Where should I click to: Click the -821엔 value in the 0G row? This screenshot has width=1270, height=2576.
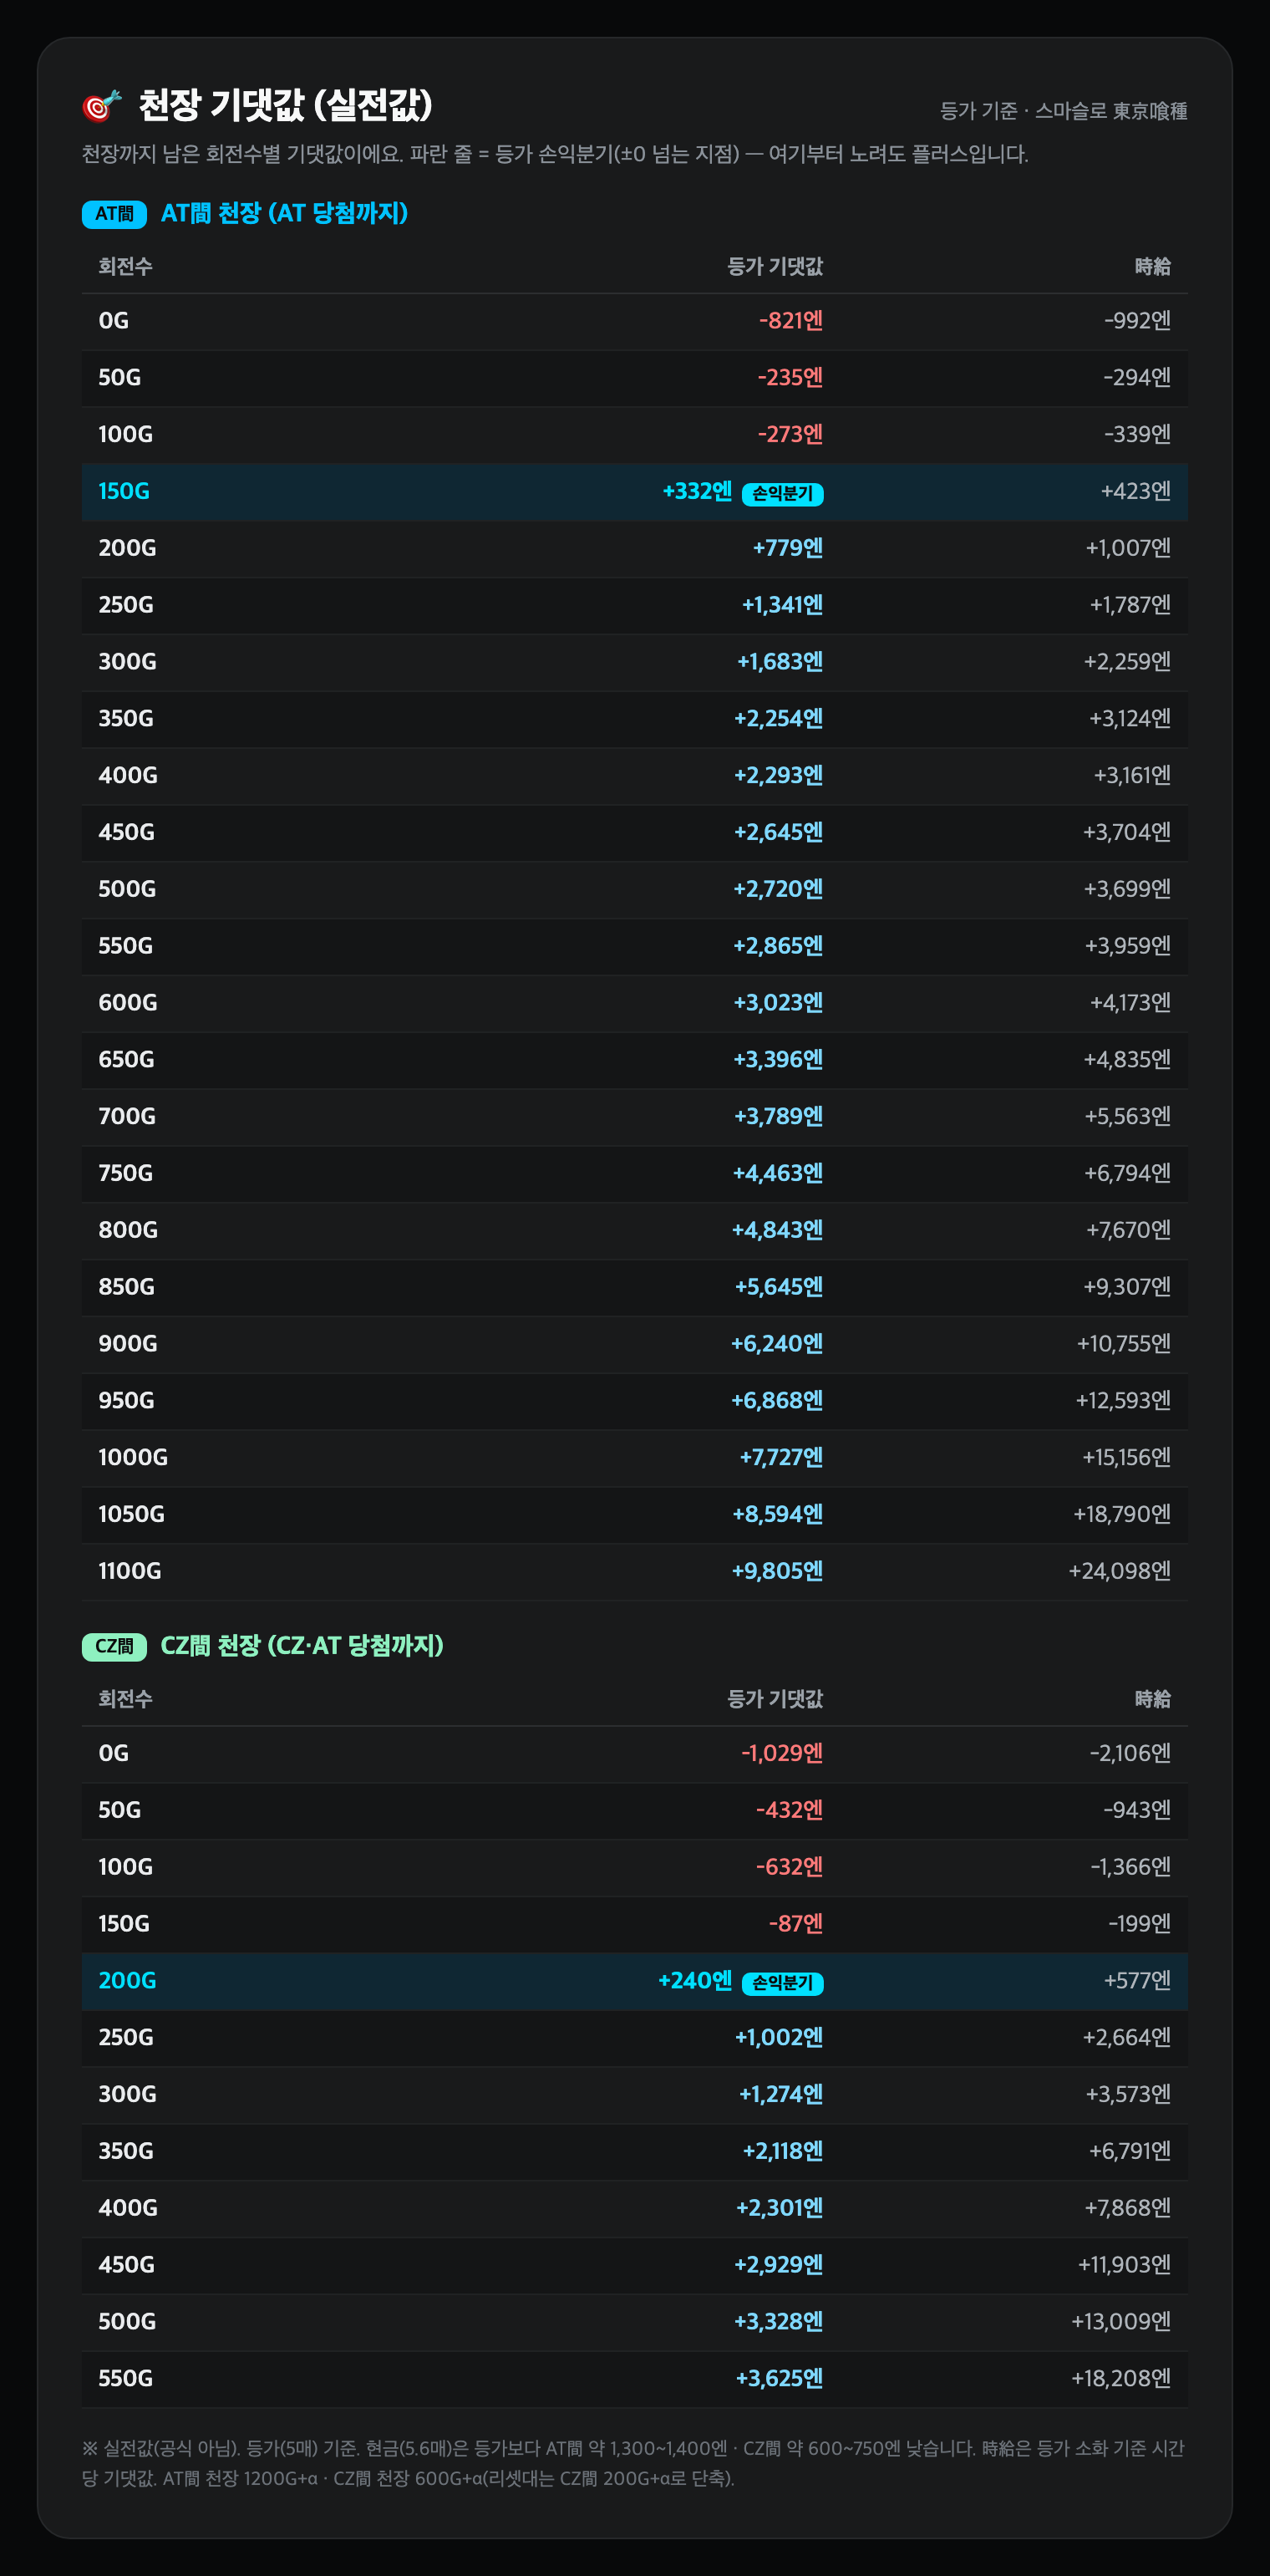click(x=791, y=320)
